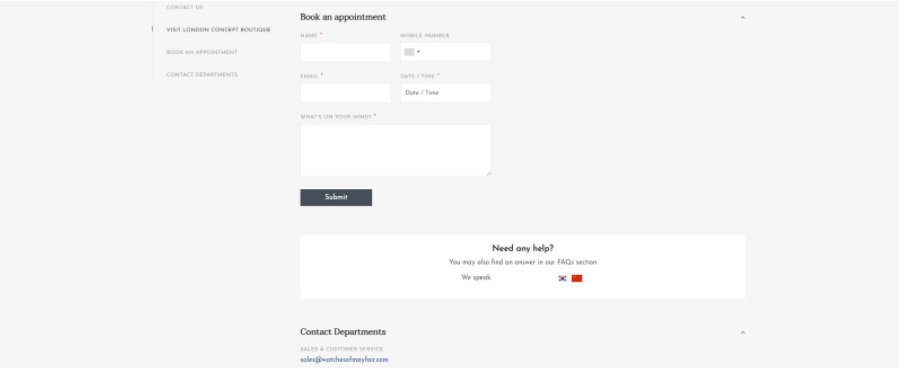The image size is (900, 369).
Task: Click the Submit button
Action: pyautogui.click(x=336, y=197)
